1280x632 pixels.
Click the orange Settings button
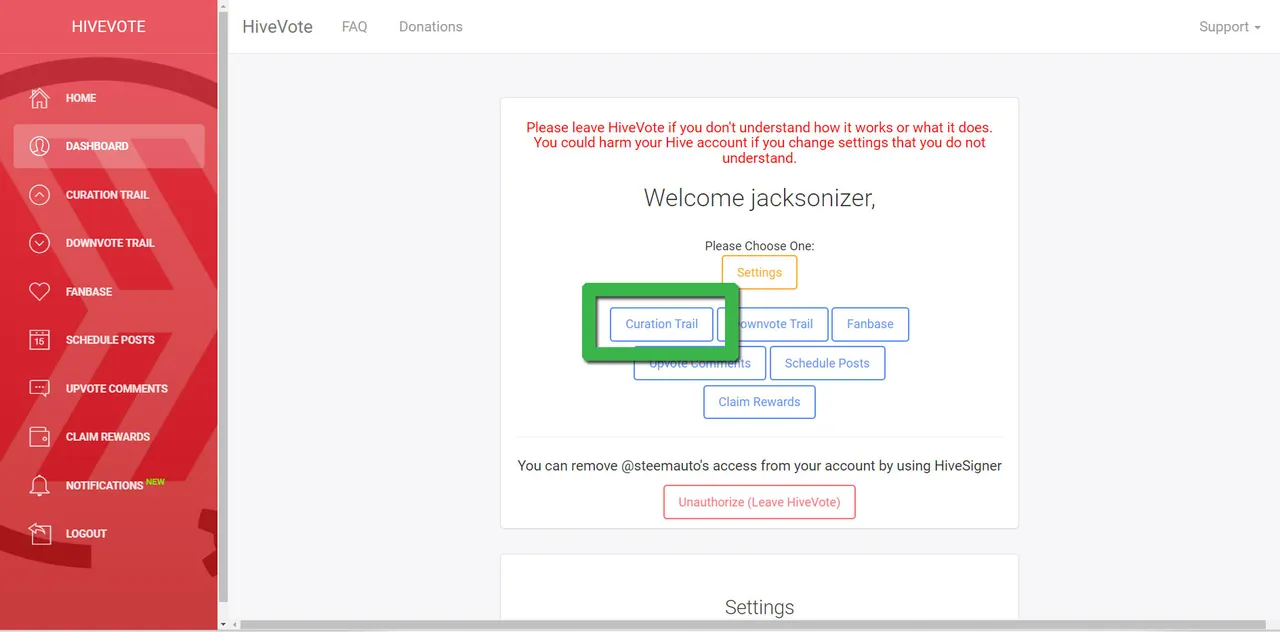point(759,272)
